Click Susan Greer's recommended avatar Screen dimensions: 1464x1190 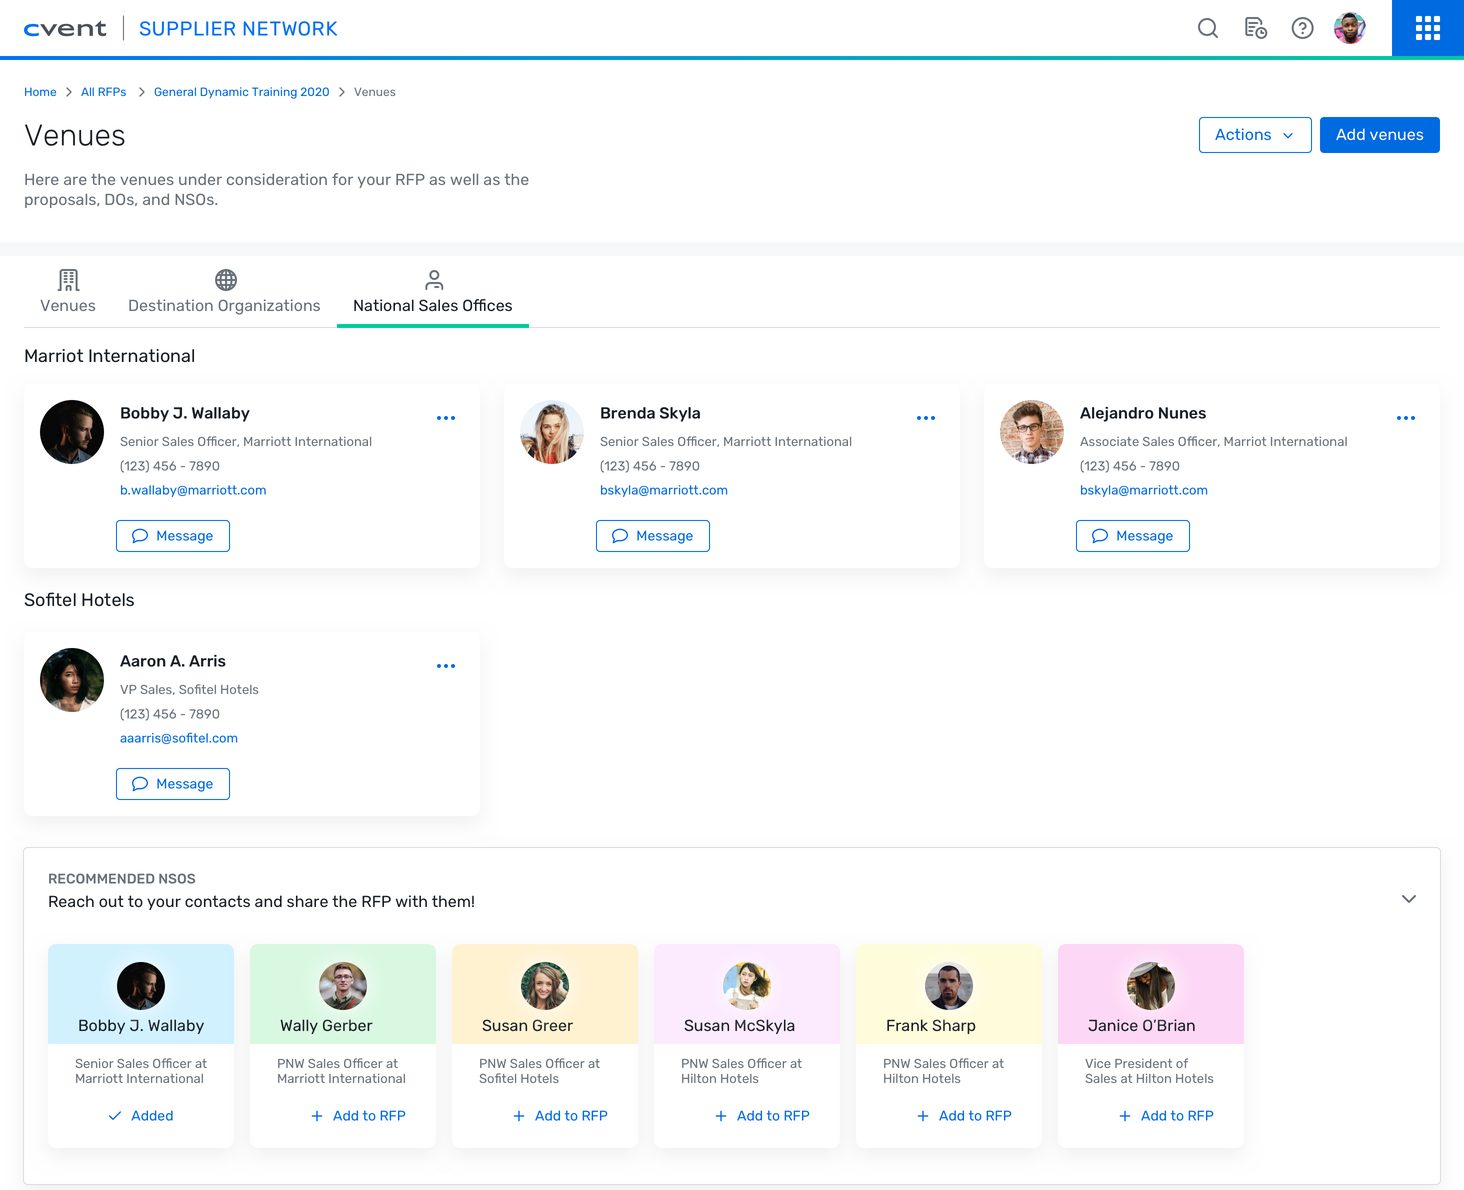(x=545, y=986)
